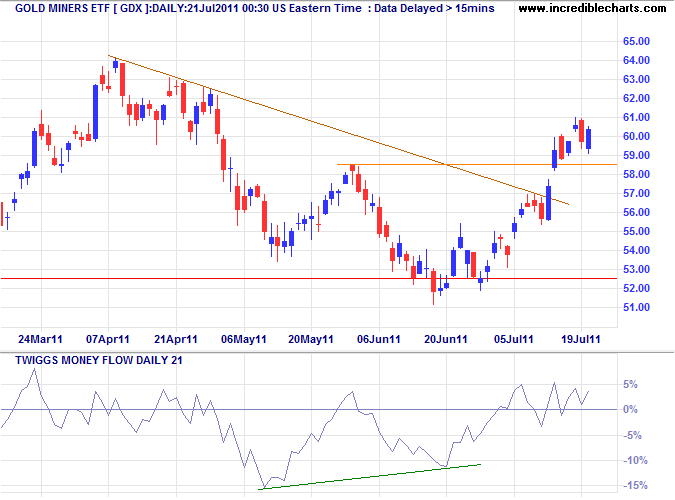Screen dimensions: 675x500
Task: Click the 21Apr11 date label
Action: coord(176,339)
